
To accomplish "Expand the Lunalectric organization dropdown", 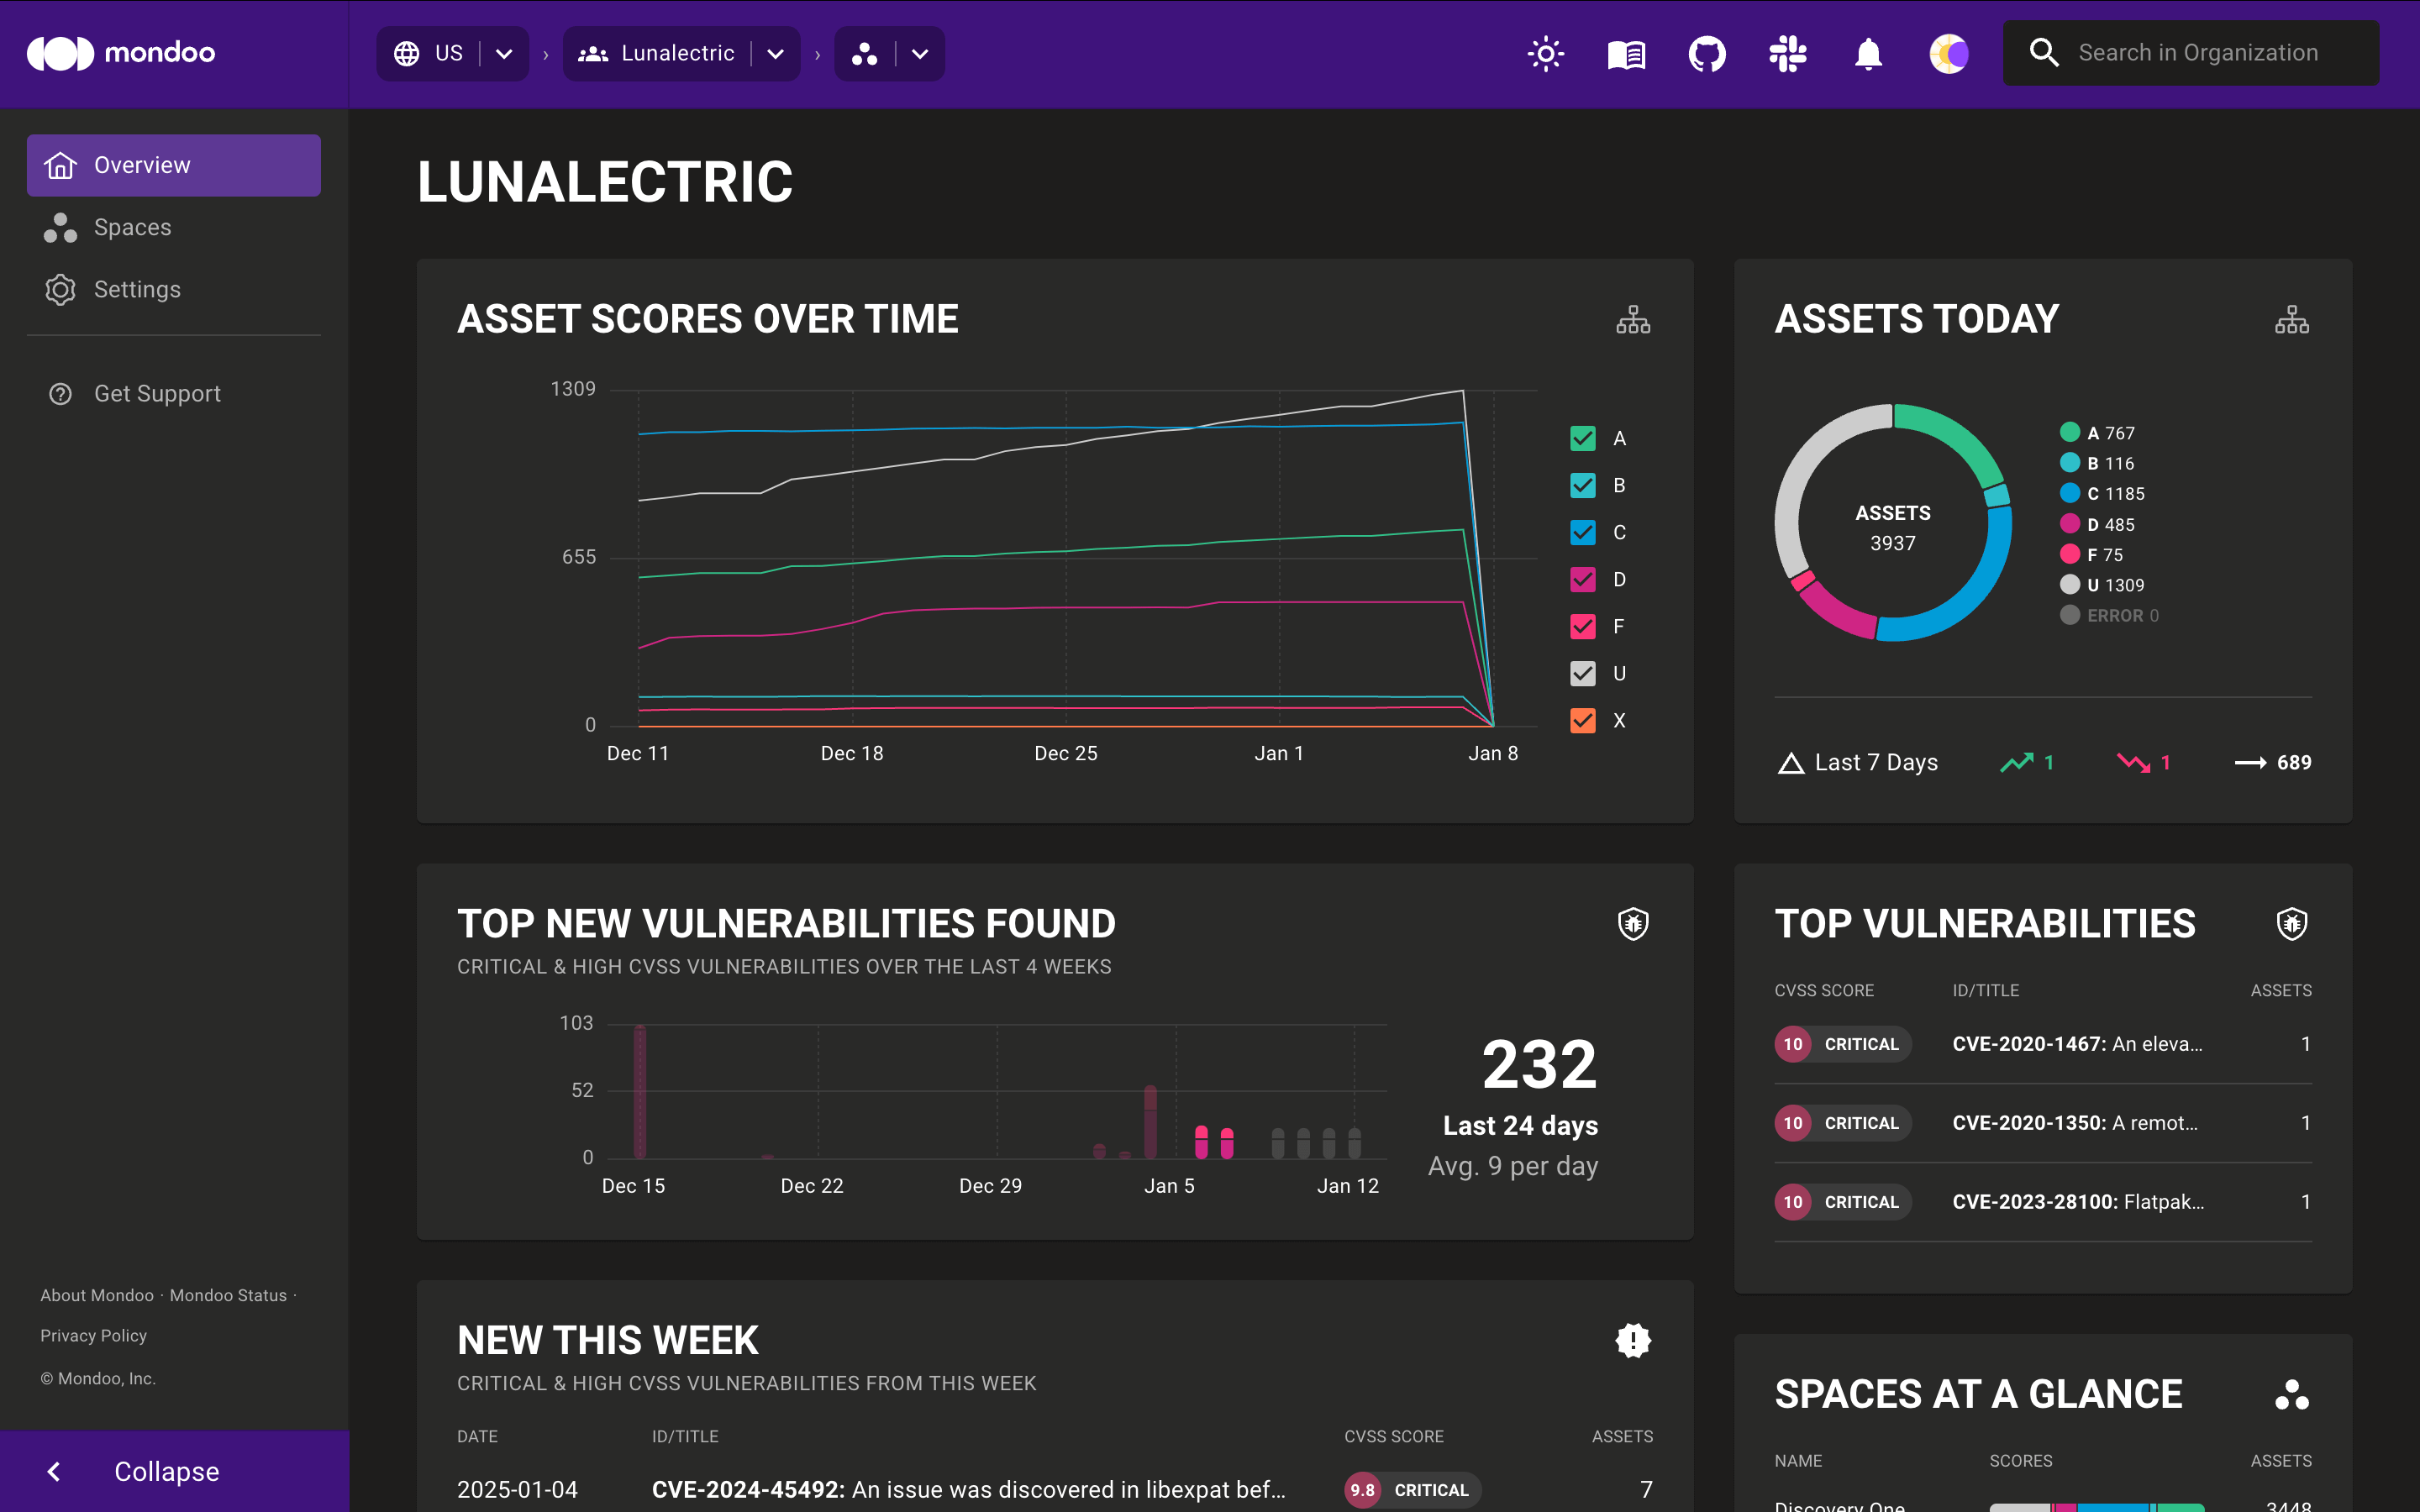I will pos(779,52).
